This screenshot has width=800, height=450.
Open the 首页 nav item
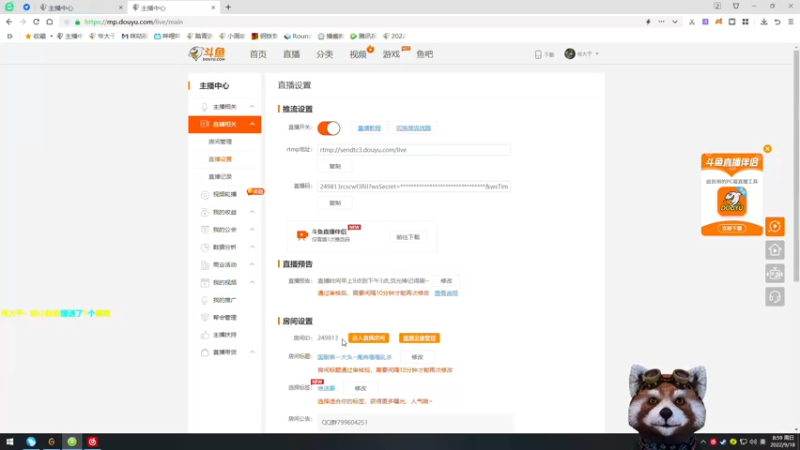(x=258, y=54)
